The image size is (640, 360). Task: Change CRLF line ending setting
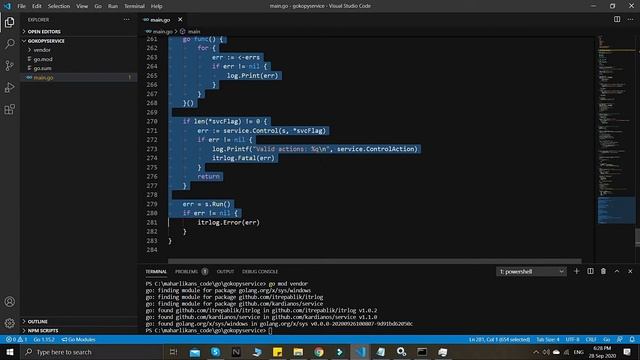591,340
